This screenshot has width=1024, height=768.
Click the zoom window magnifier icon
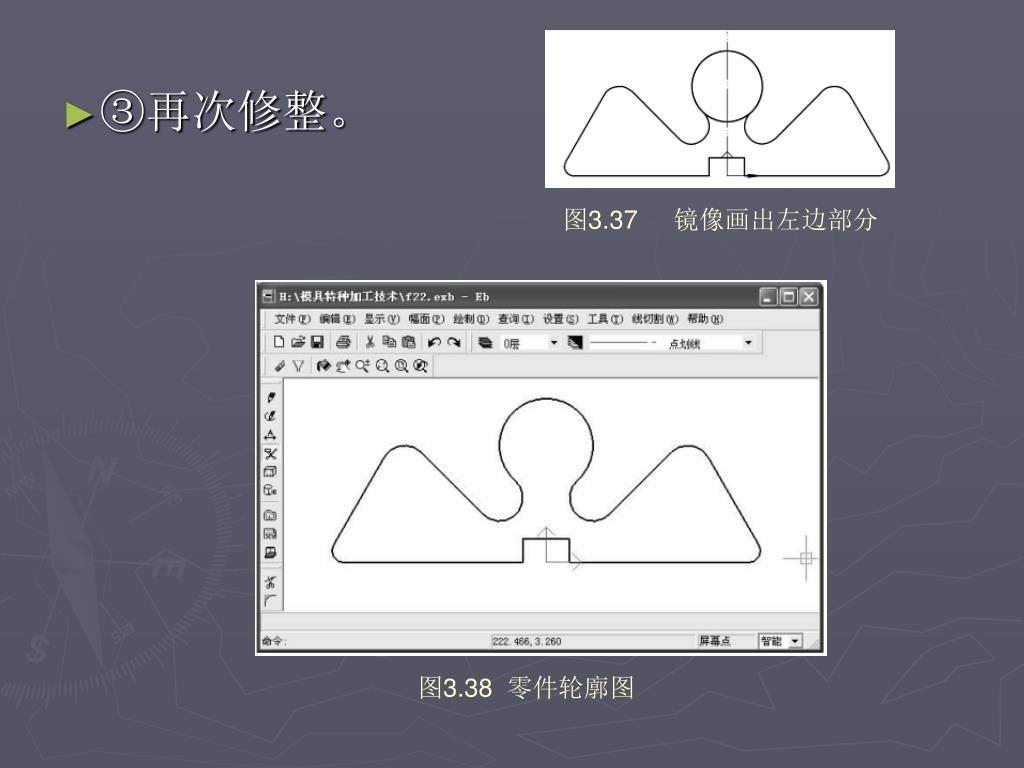coord(382,366)
